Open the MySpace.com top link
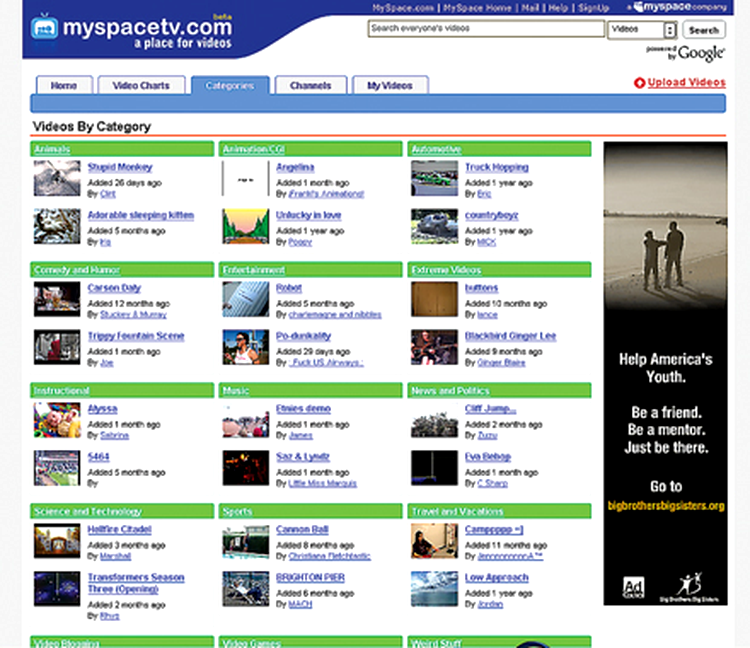This screenshot has width=750, height=648. click(x=403, y=8)
